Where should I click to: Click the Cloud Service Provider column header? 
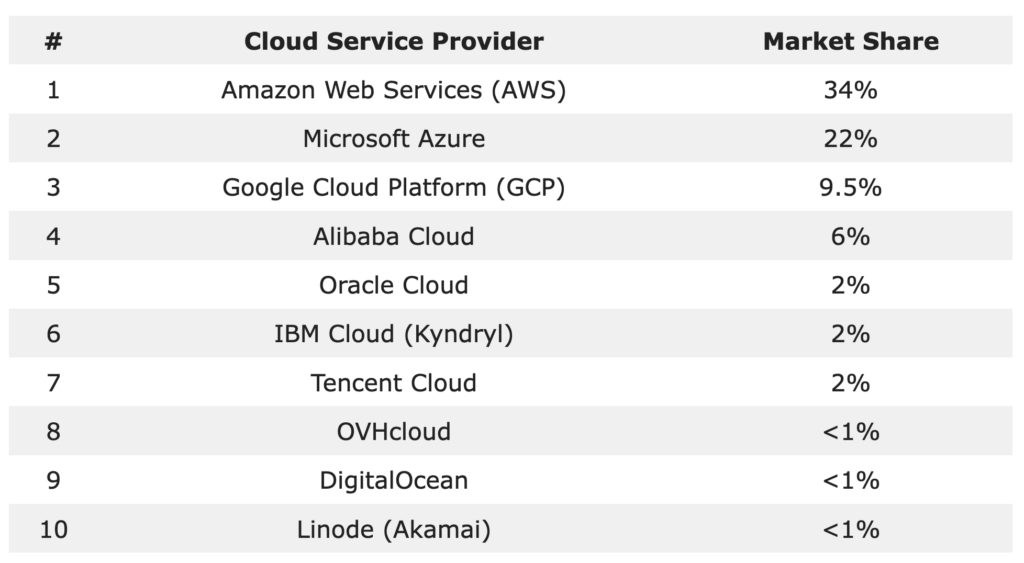[x=394, y=41]
